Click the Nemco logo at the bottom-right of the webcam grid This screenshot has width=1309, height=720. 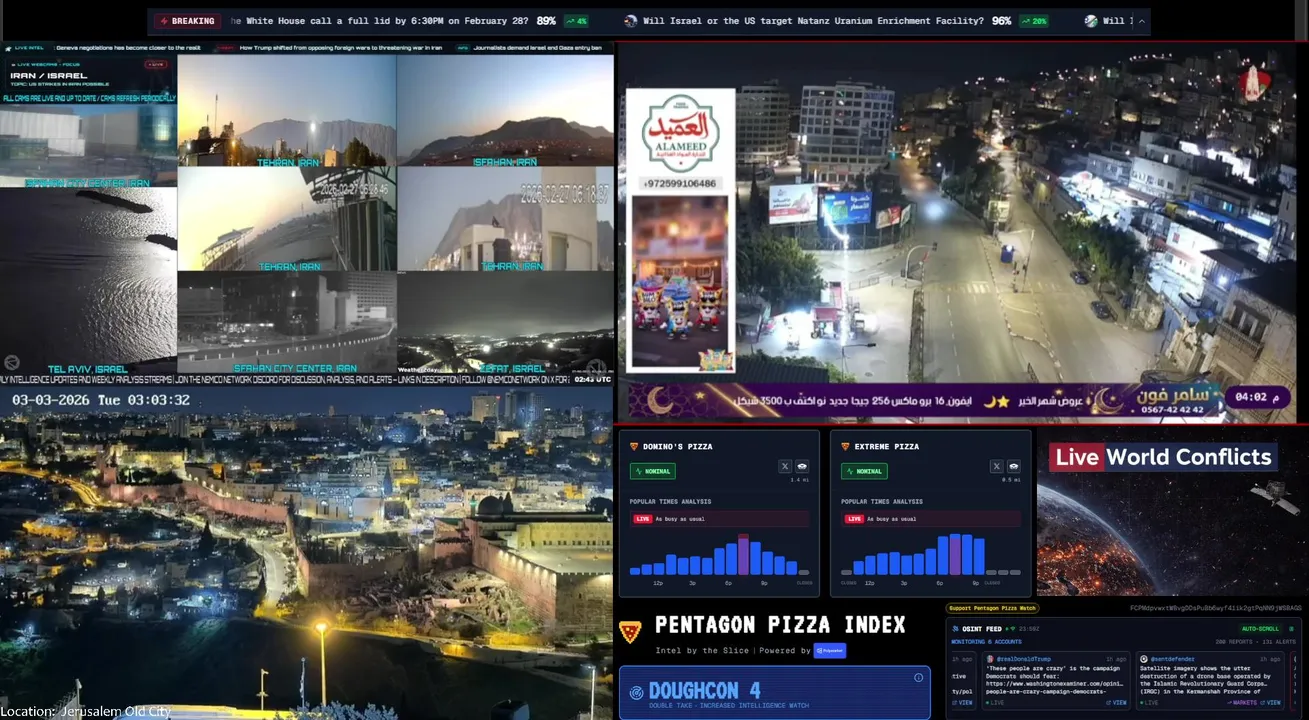pyautogui.click(x=597, y=366)
